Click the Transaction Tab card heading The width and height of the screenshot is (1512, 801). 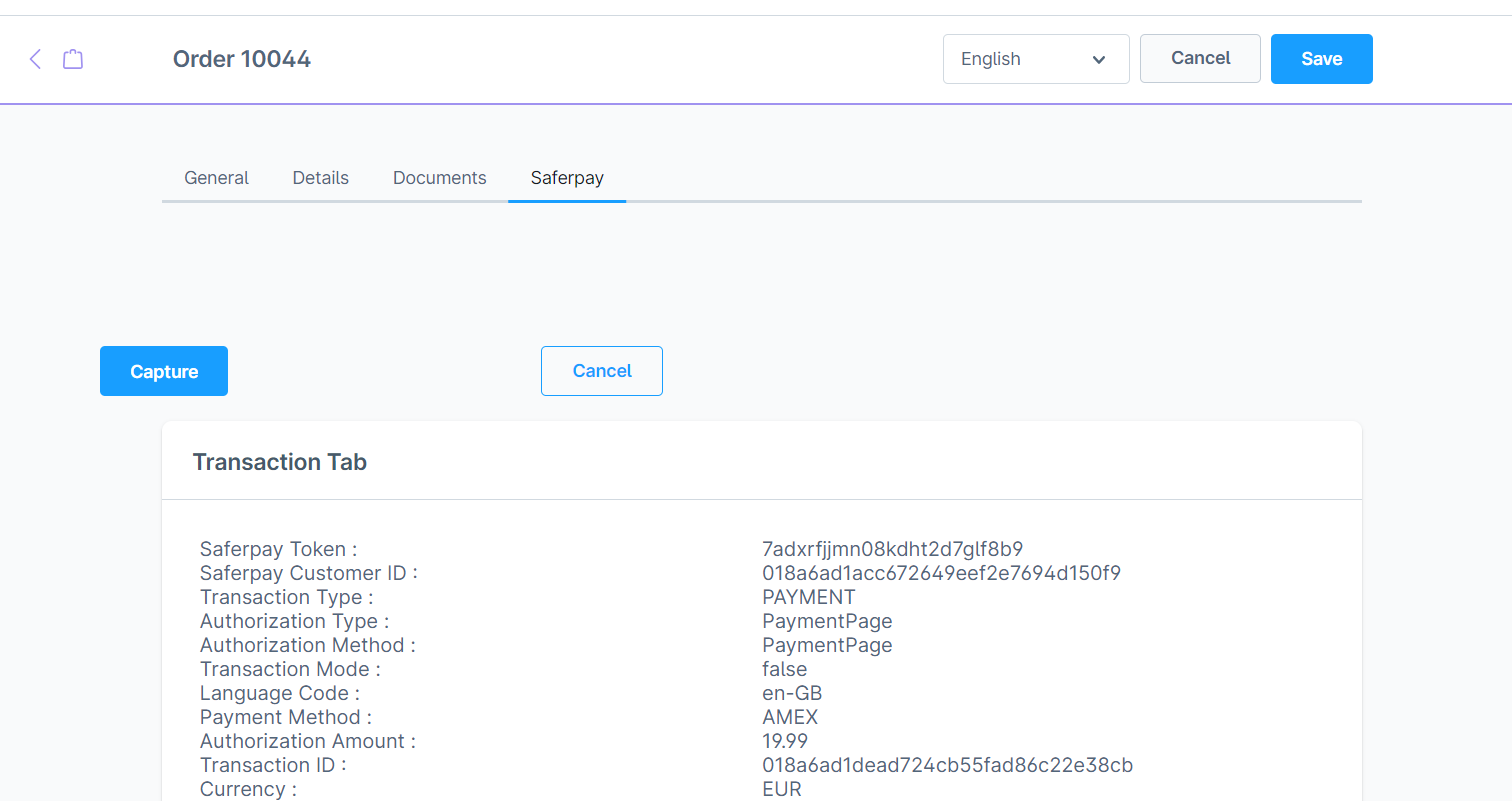(279, 462)
